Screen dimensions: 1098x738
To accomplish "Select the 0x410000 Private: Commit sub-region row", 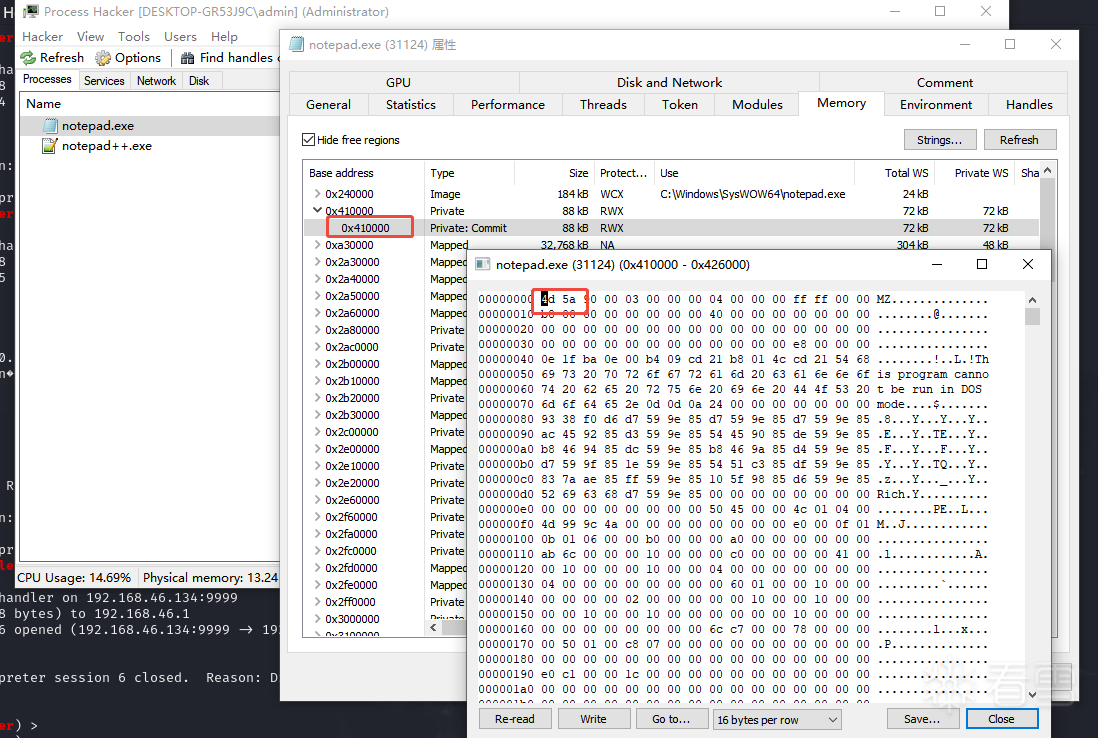I will (x=671, y=228).
